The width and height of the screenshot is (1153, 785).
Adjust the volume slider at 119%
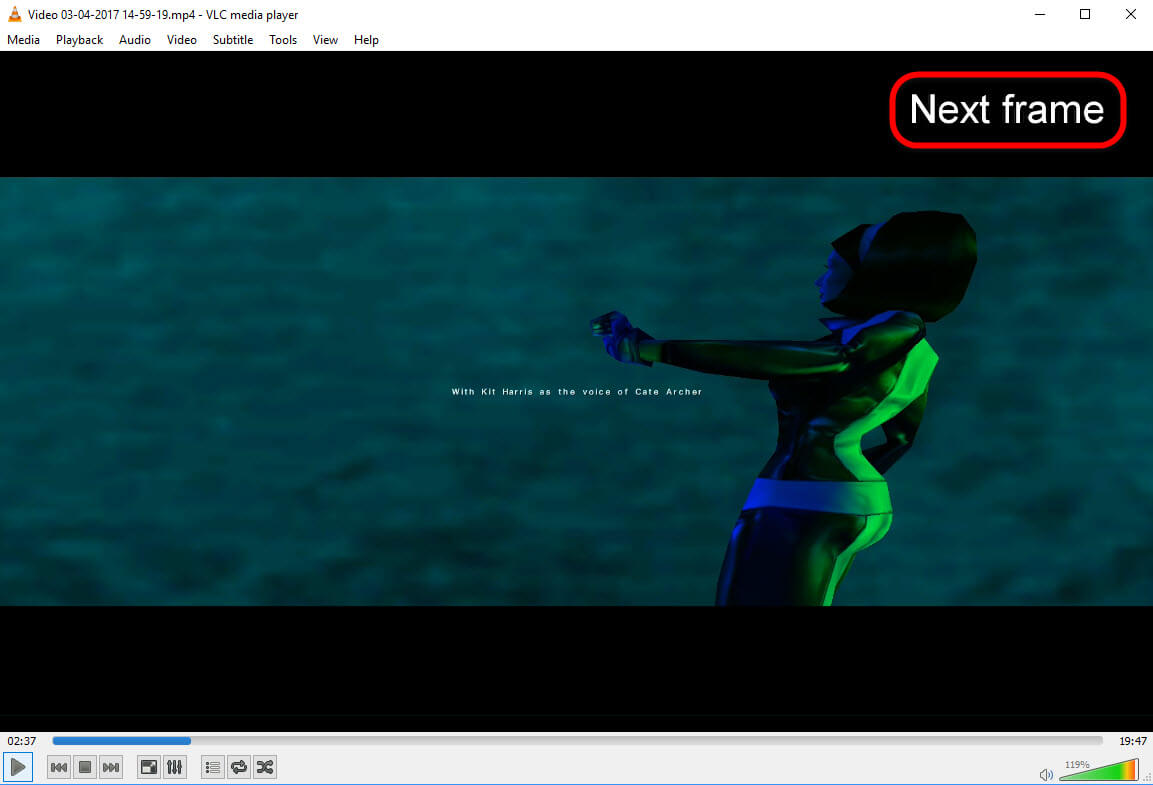coord(1099,770)
